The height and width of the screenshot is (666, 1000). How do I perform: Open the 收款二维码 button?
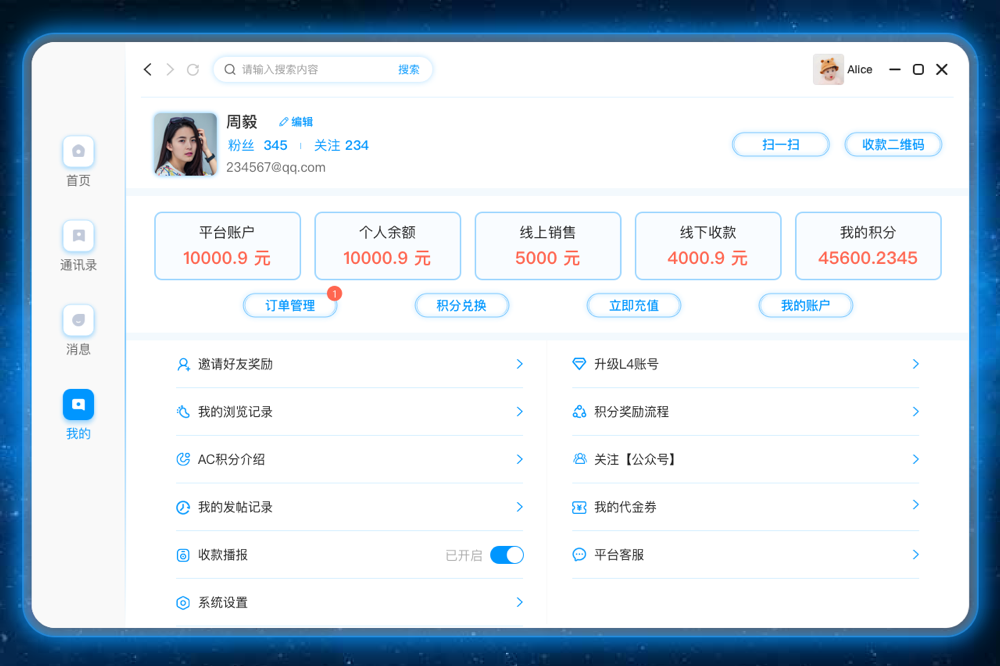[893, 145]
